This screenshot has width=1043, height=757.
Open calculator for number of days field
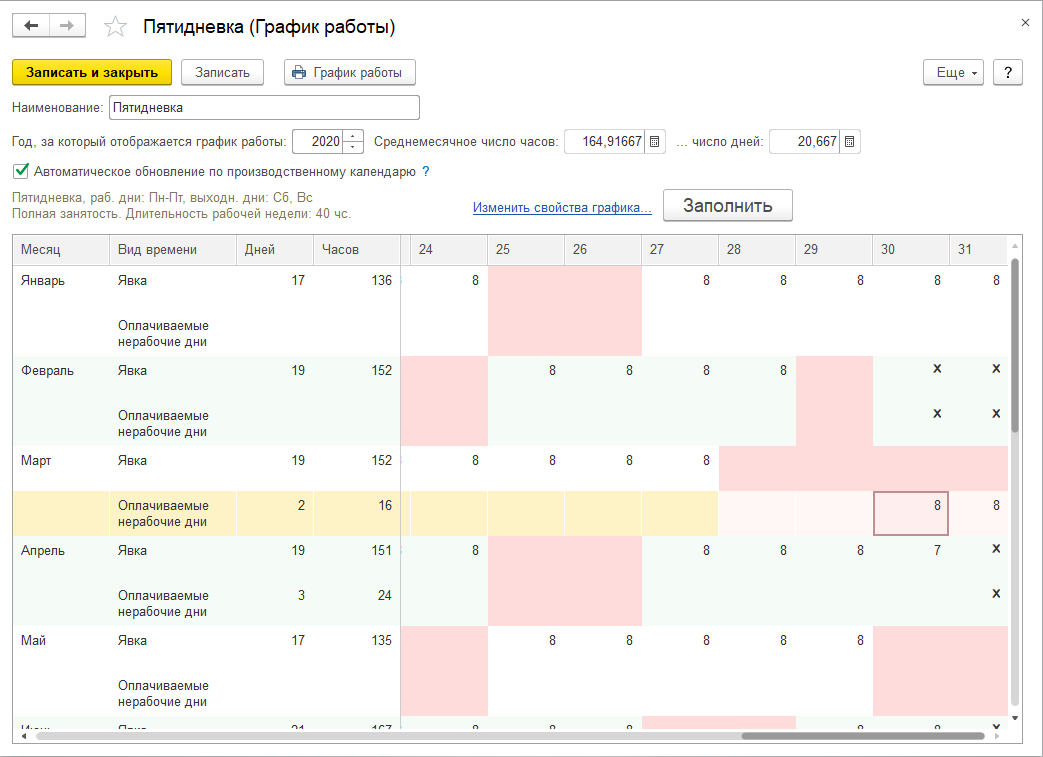tap(849, 141)
